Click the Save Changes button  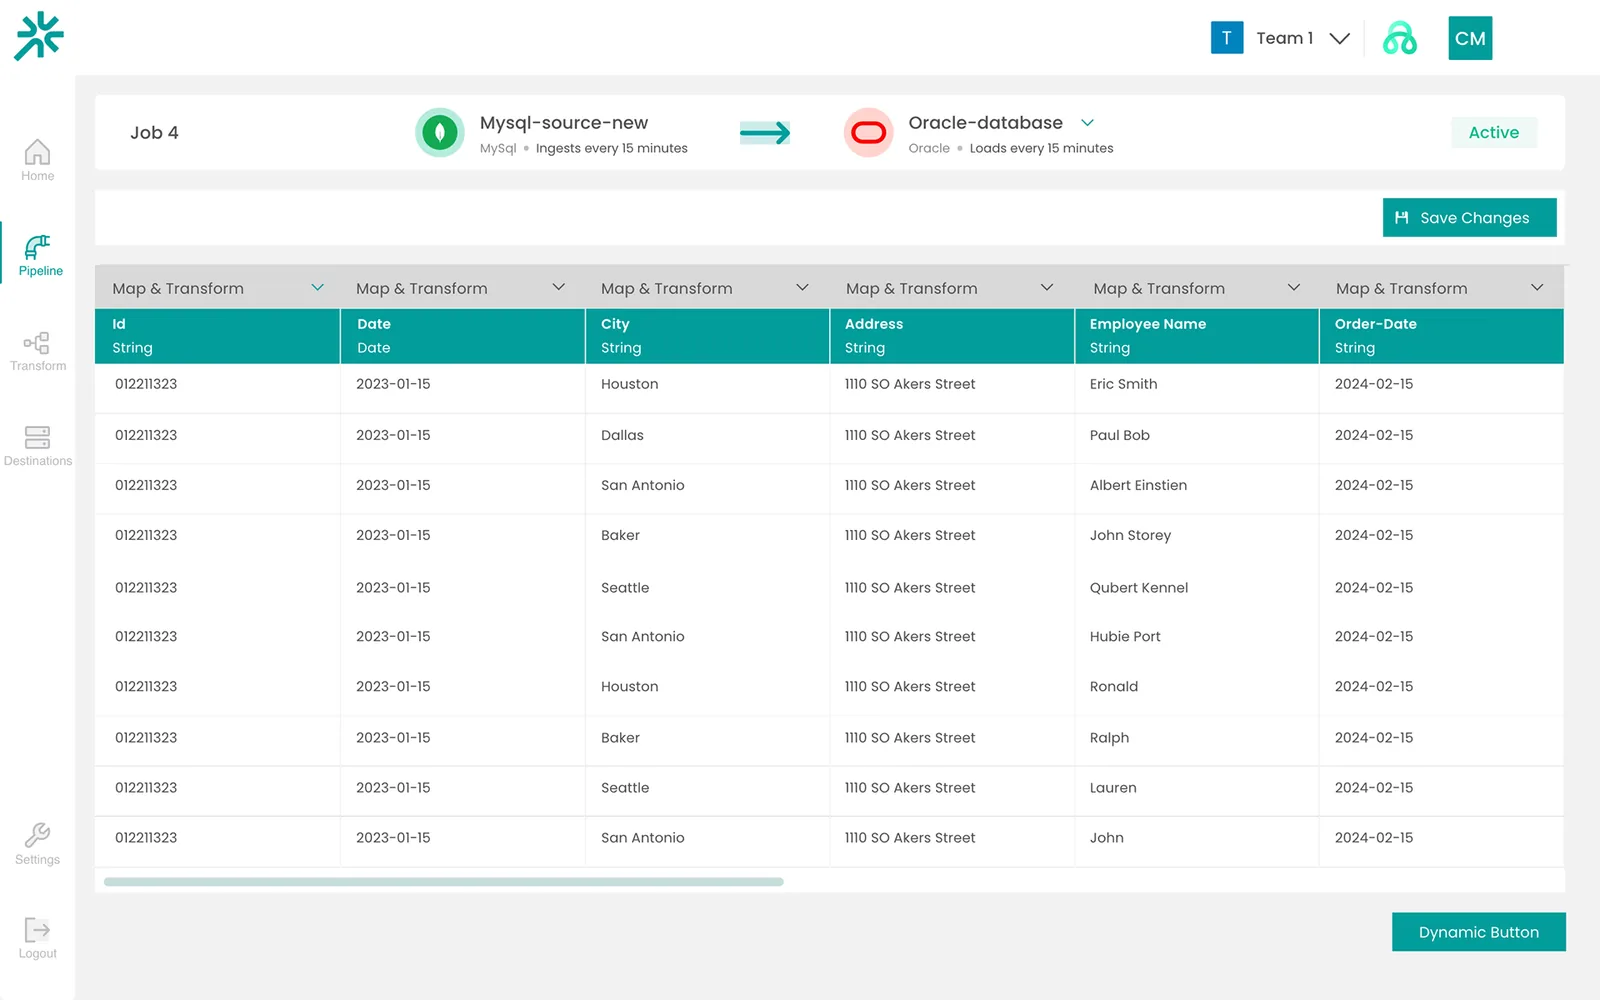pyautogui.click(x=1469, y=217)
